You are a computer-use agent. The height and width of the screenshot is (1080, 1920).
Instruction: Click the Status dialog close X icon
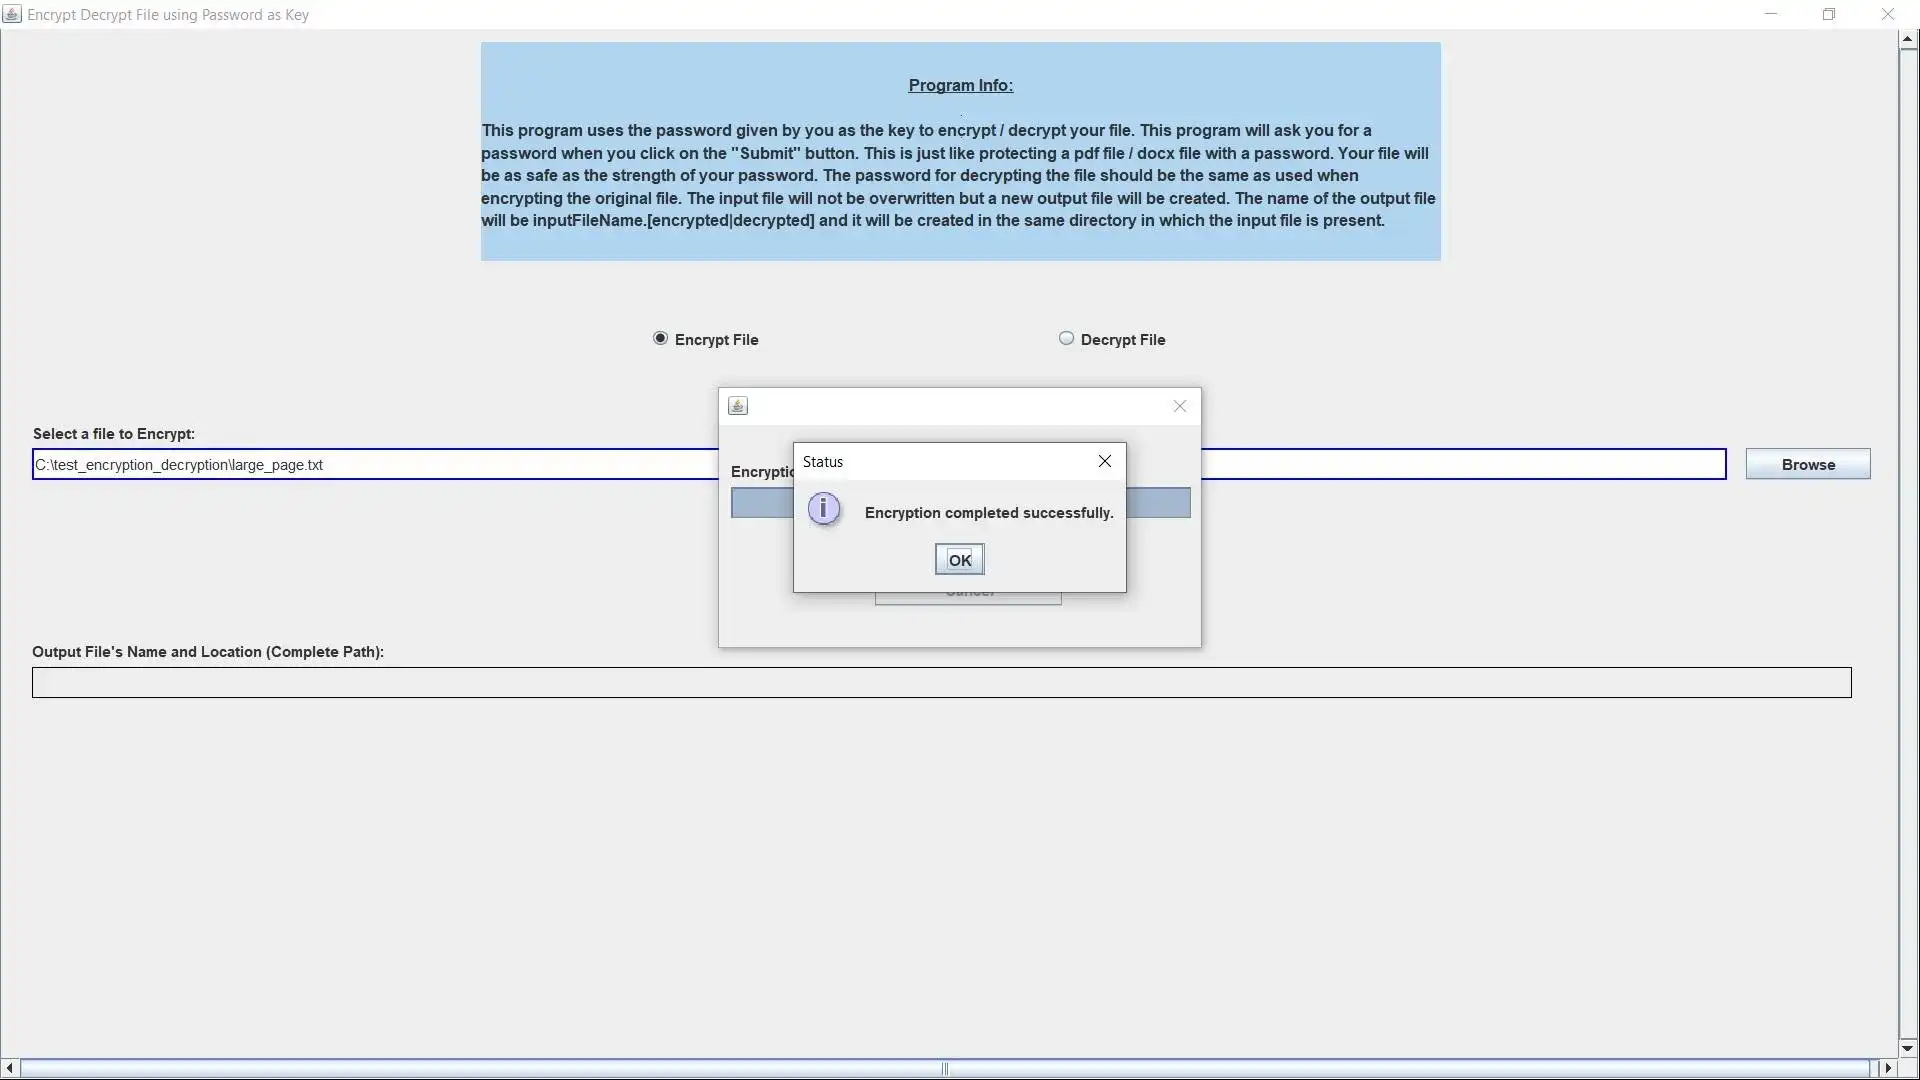pyautogui.click(x=1106, y=462)
